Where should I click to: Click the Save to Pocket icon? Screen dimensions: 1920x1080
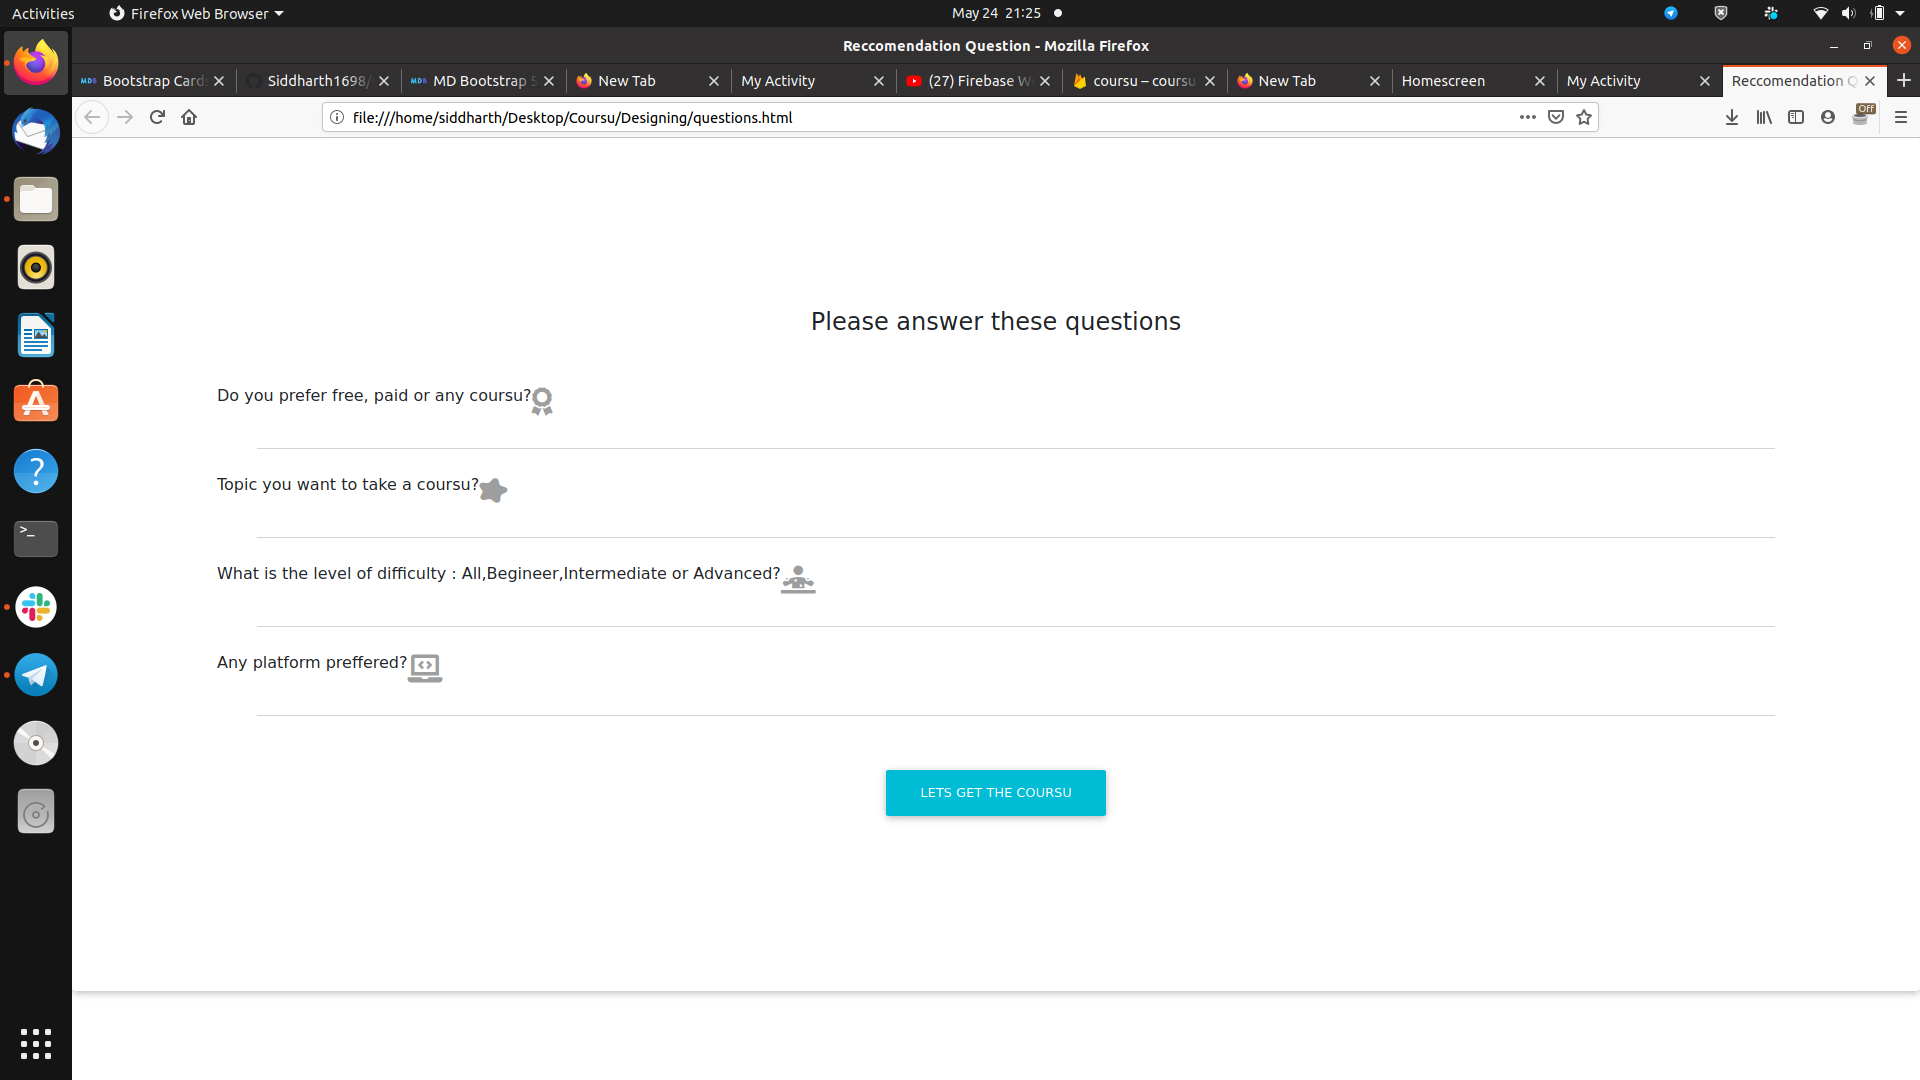pos(1556,117)
